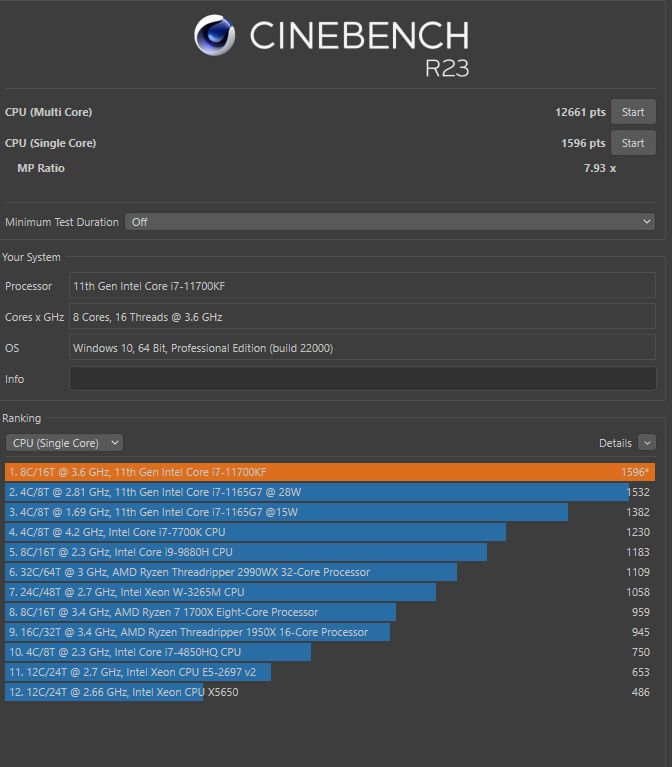Open the Minimum Test Duration dropdown
Image resolution: width=672 pixels, height=767 pixels.
coord(390,222)
